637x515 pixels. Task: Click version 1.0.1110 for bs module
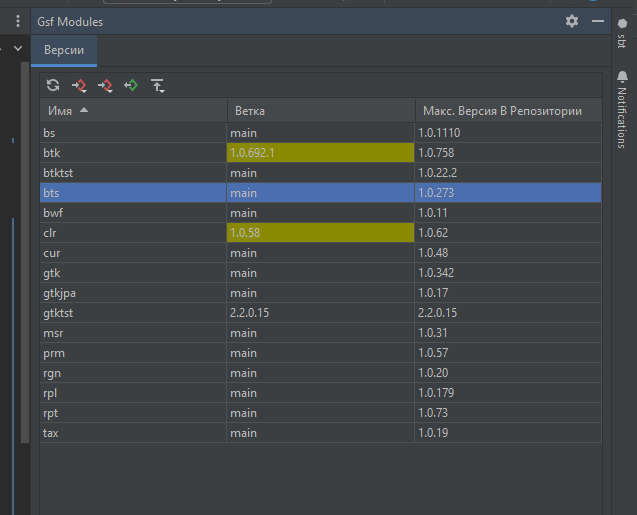[439, 132]
